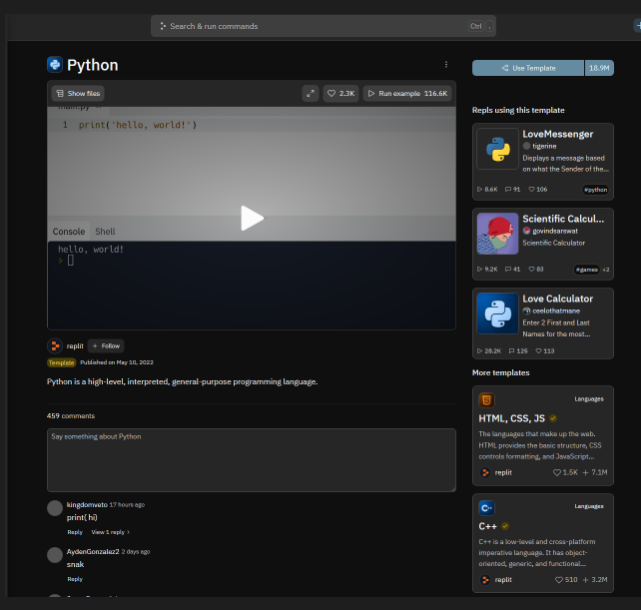
Task: Click the Languages tag on HTML card
Action: [x=589, y=399]
